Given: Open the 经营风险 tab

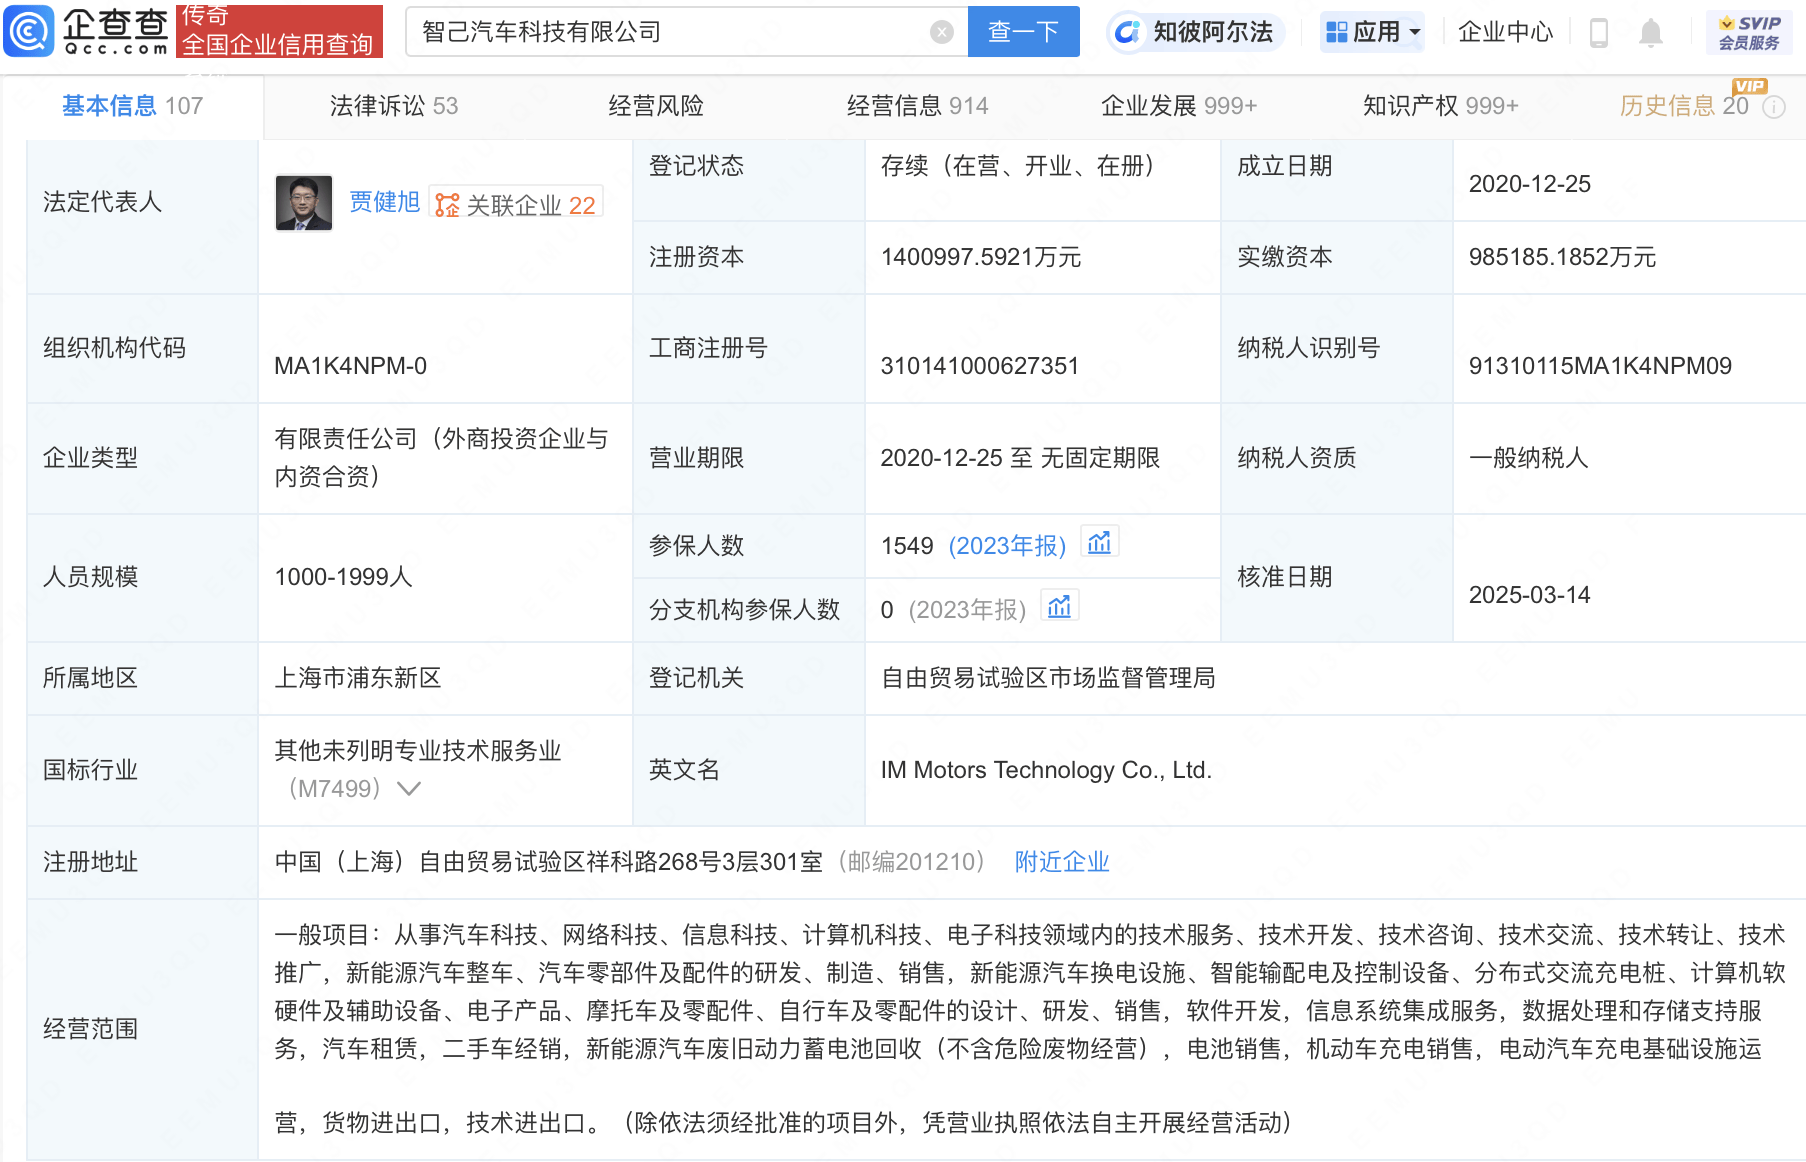Looking at the screenshot, I should click(656, 106).
